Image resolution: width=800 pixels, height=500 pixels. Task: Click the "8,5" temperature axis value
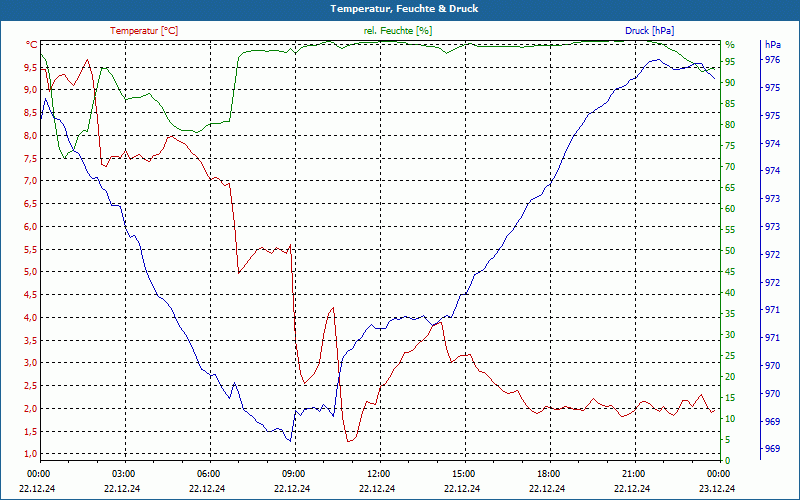pos(31,113)
